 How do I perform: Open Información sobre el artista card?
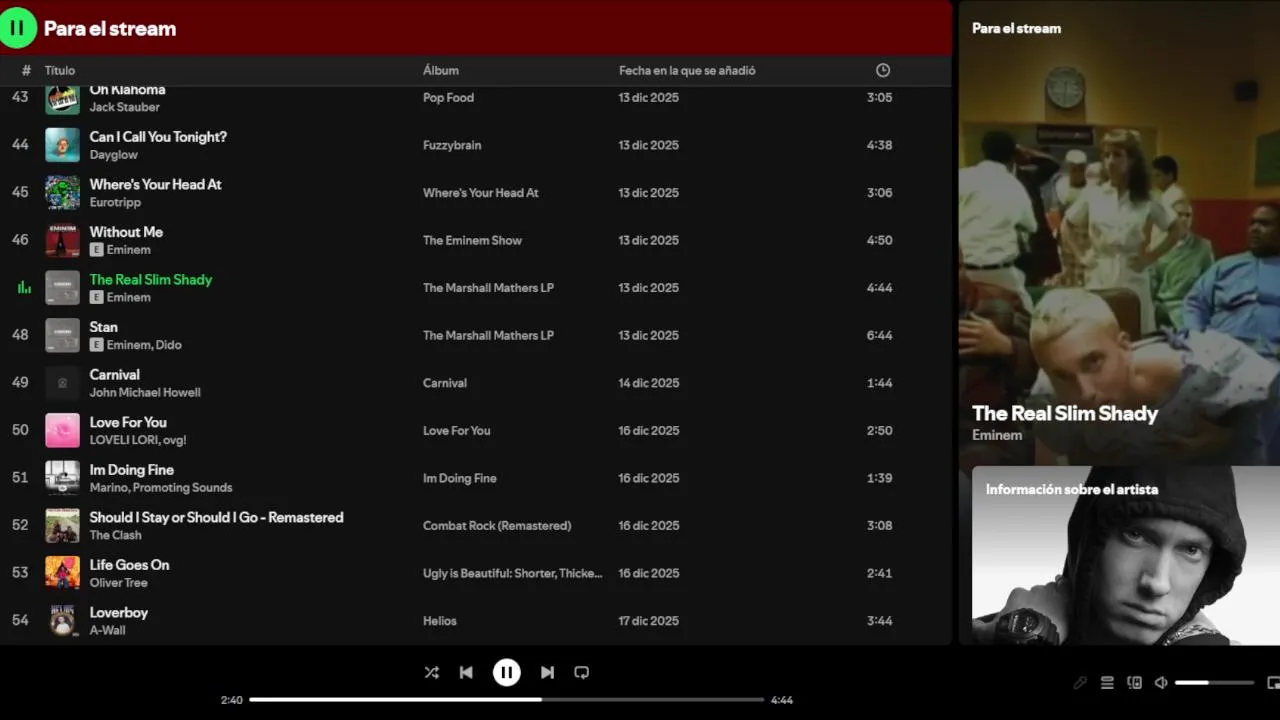pyautogui.click(x=1126, y=555)
